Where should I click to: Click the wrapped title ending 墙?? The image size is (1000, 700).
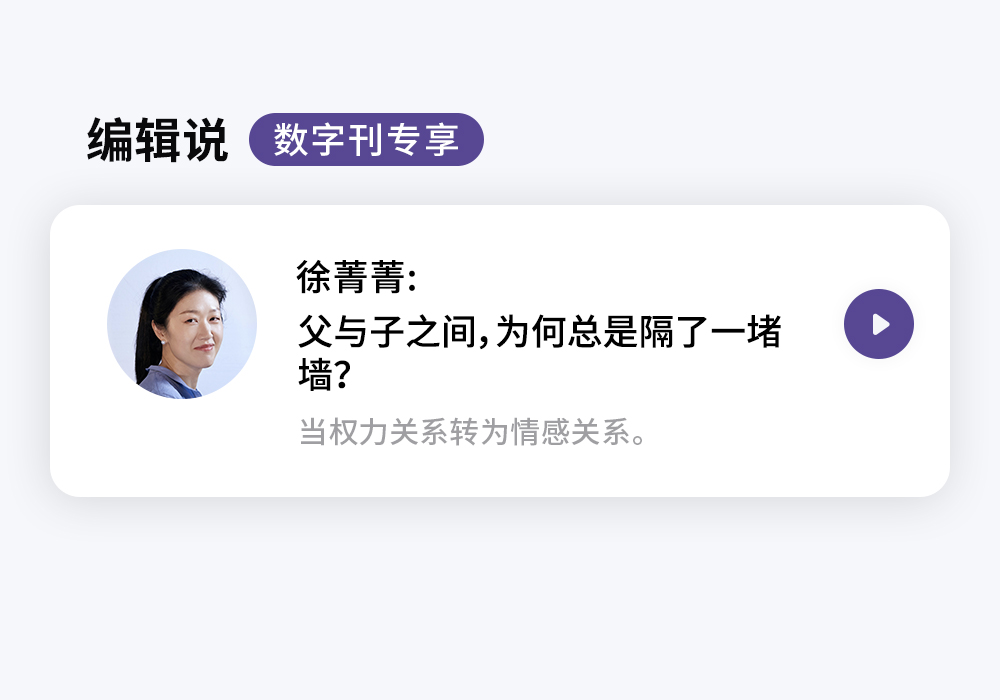[325, 374]
